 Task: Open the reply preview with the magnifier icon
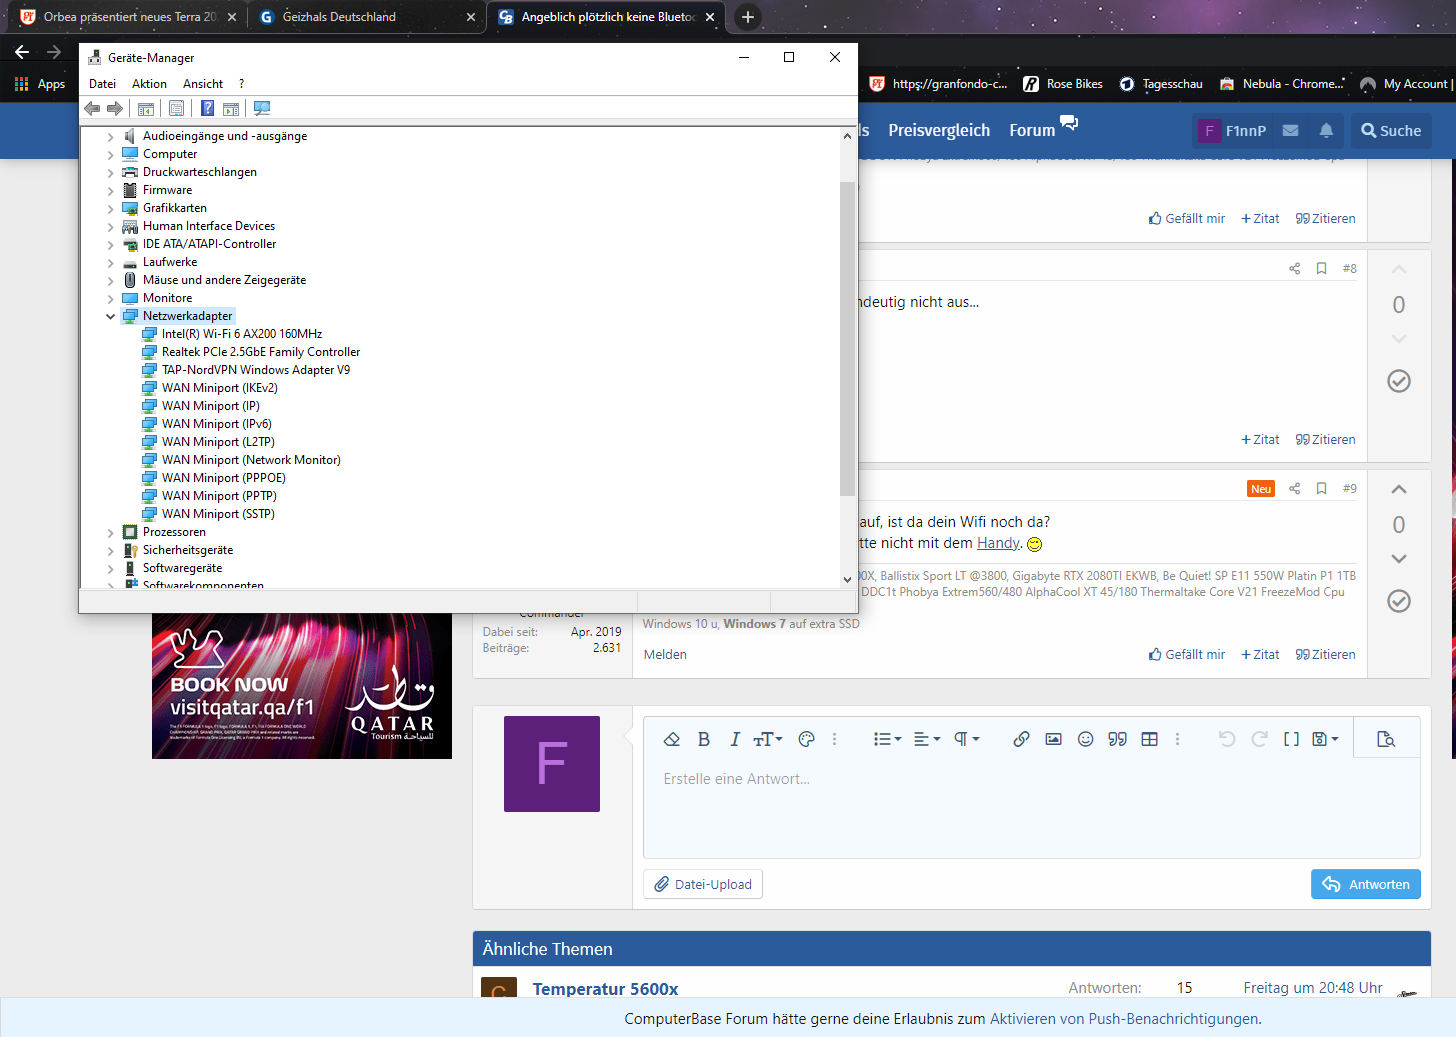click(1386, 739)
